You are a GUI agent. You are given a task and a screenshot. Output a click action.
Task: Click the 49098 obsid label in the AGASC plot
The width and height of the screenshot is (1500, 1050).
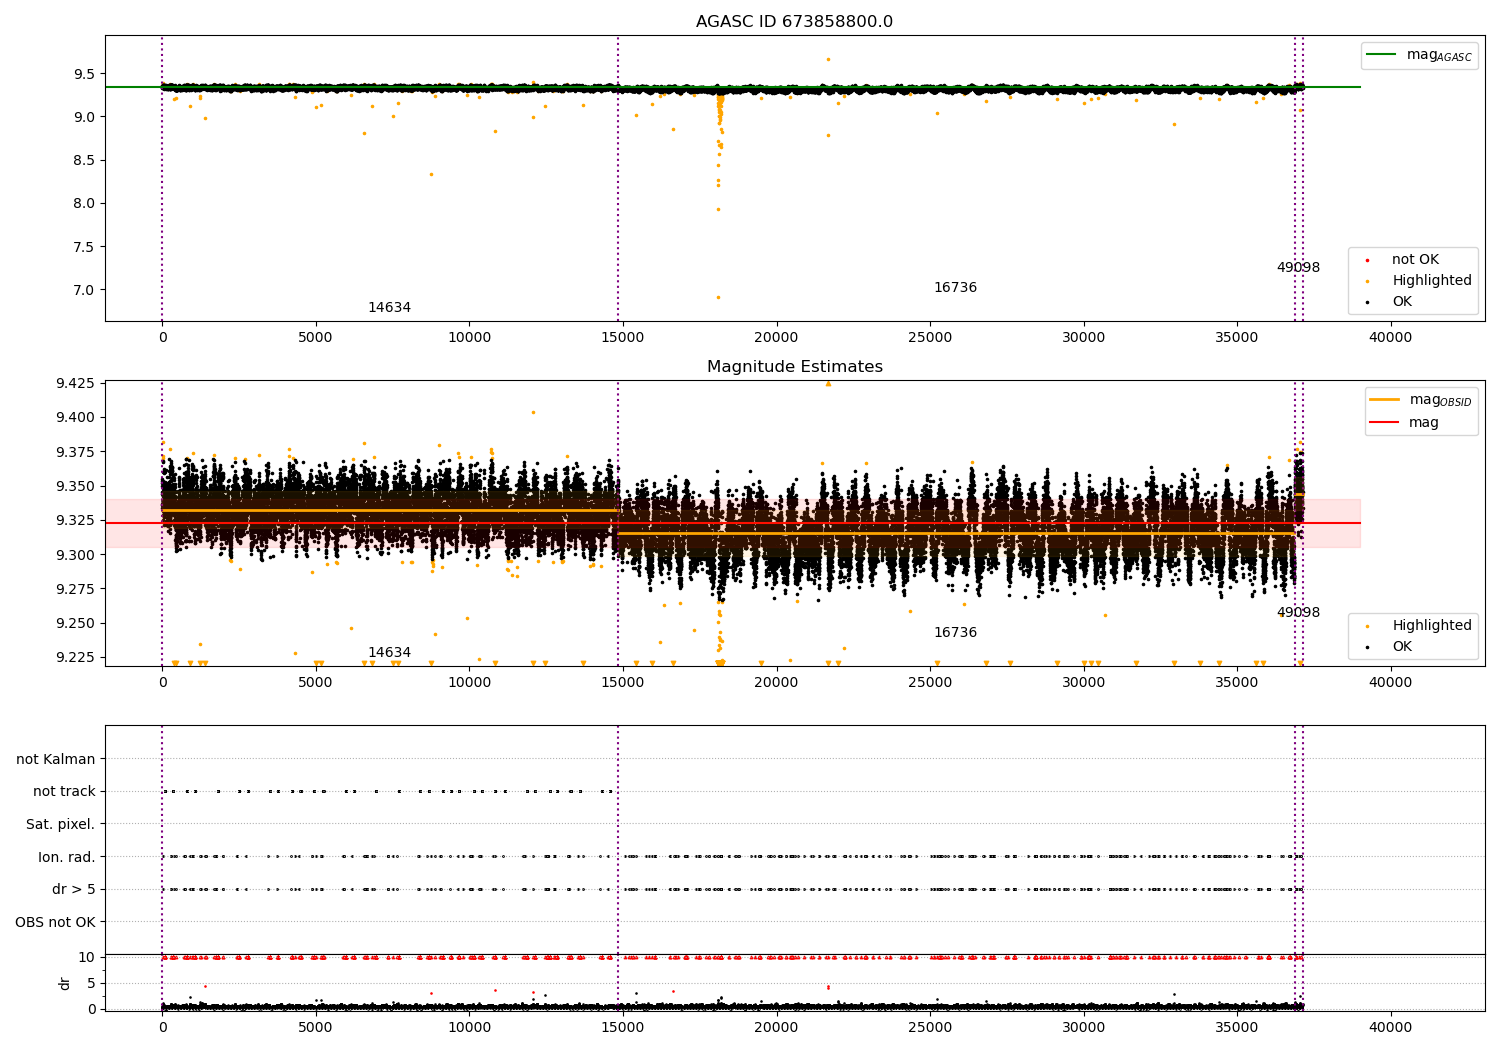1298,268
